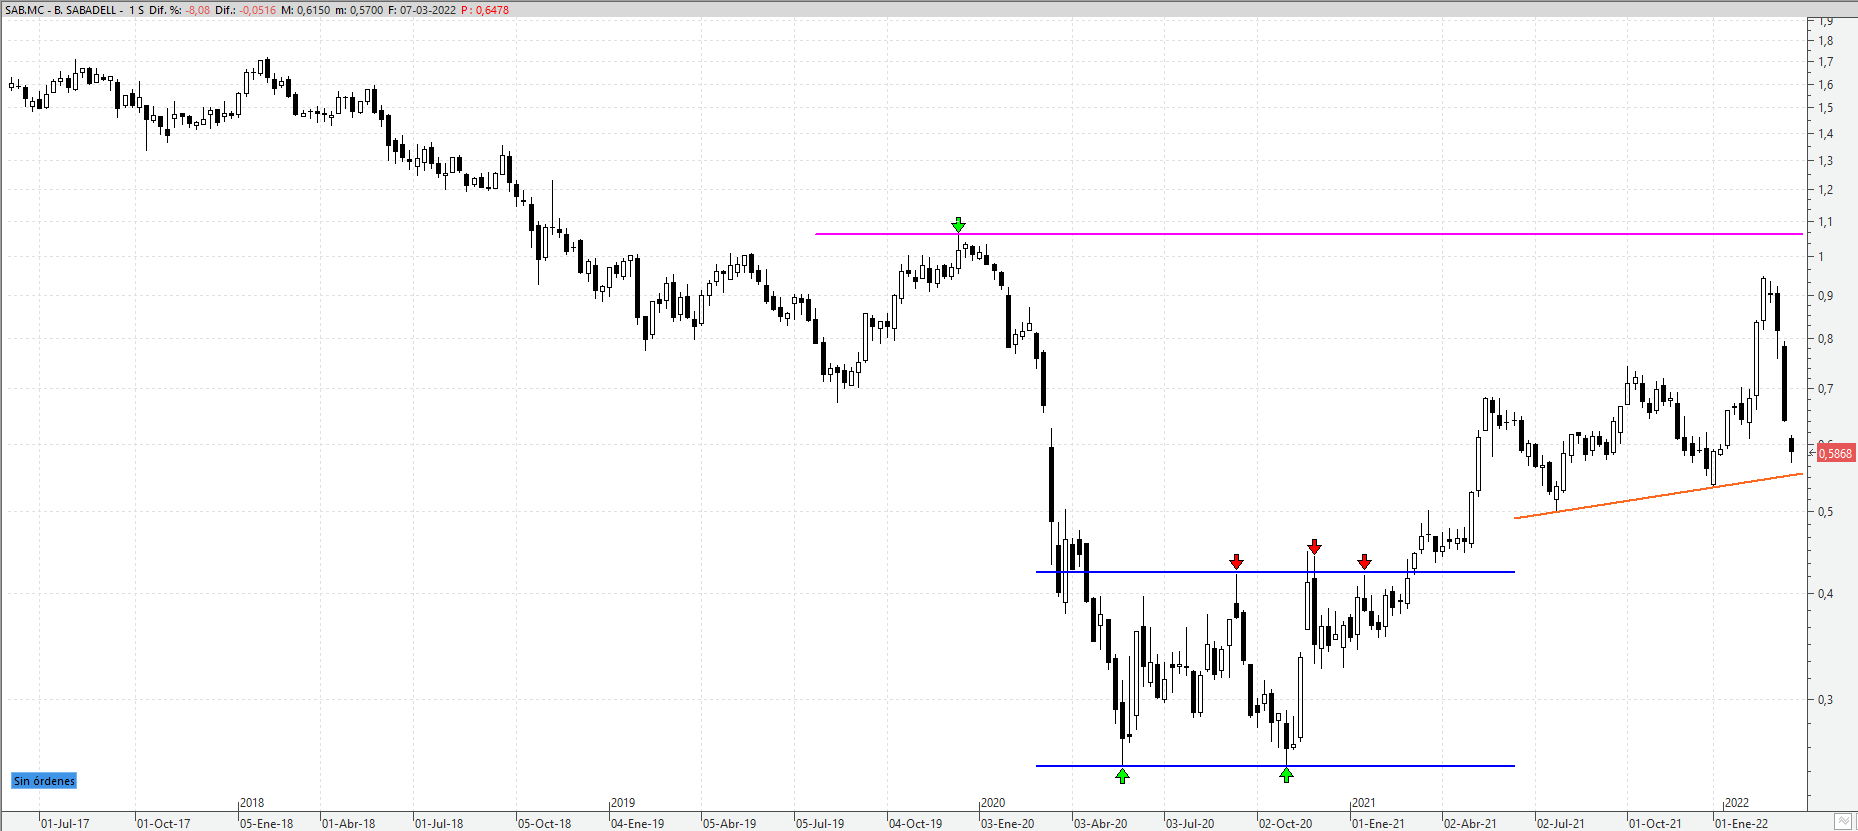Click the '03-Abr-20' date axis label

coord(1101,824)
